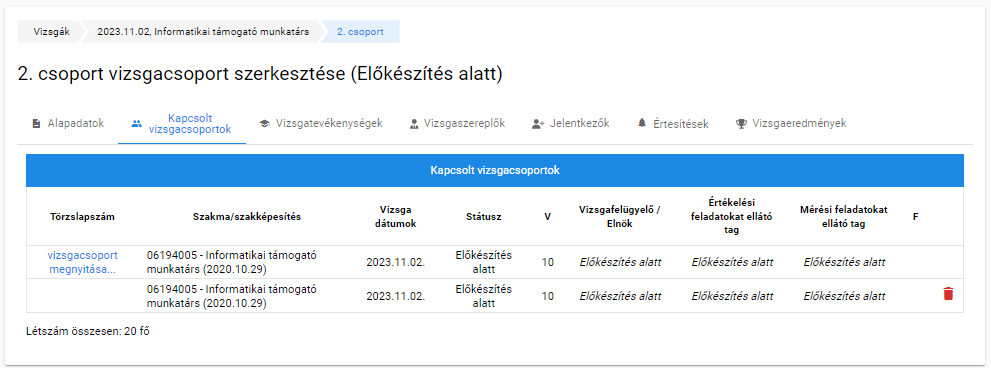Click the Vizsgafelügyelő / Elnök column header
The image size is (991, 368).
click(619, 216)
